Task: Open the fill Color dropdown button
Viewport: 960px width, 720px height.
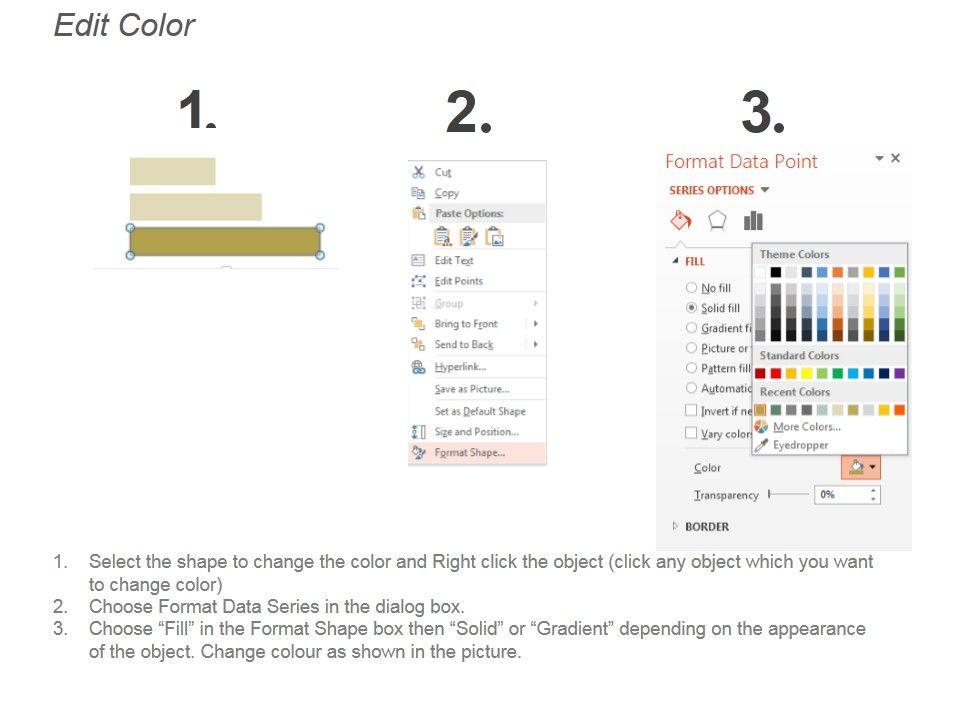Action: point(860,467)
